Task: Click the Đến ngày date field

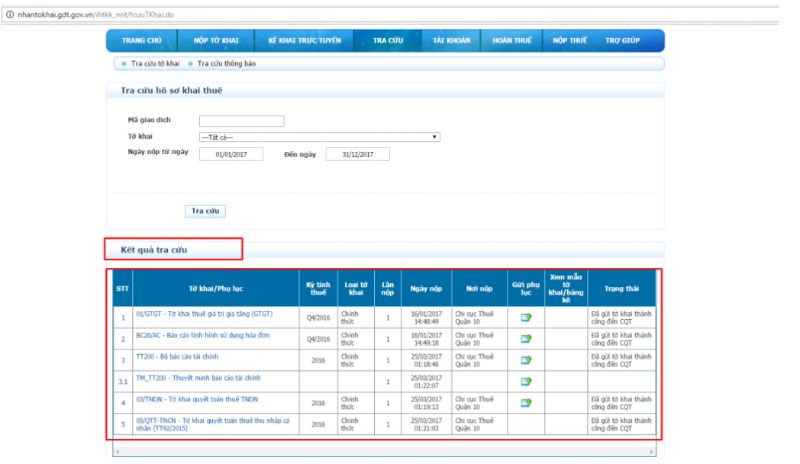Action: click(357, 154)
